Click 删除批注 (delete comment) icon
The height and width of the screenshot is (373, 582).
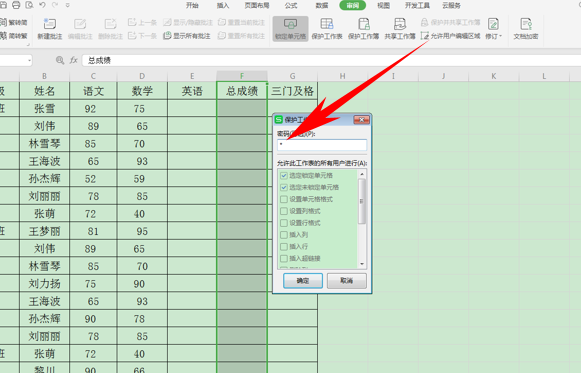coord(110,28)
